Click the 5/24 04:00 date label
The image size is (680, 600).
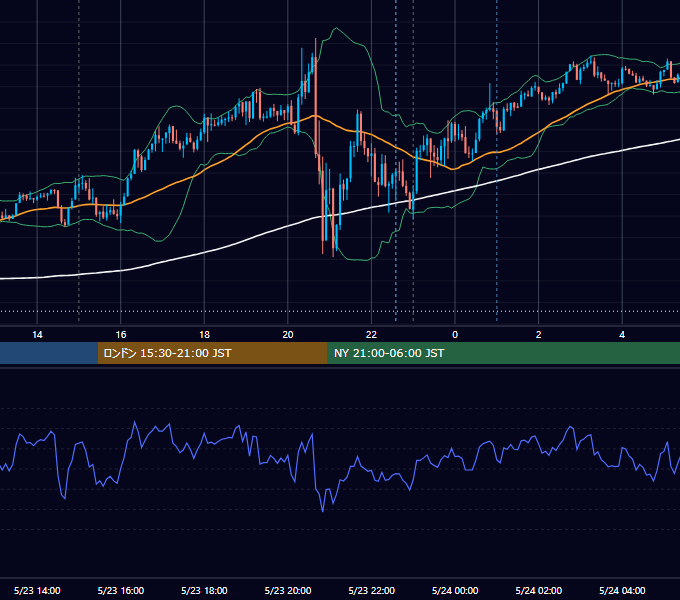tap(622, 590)
